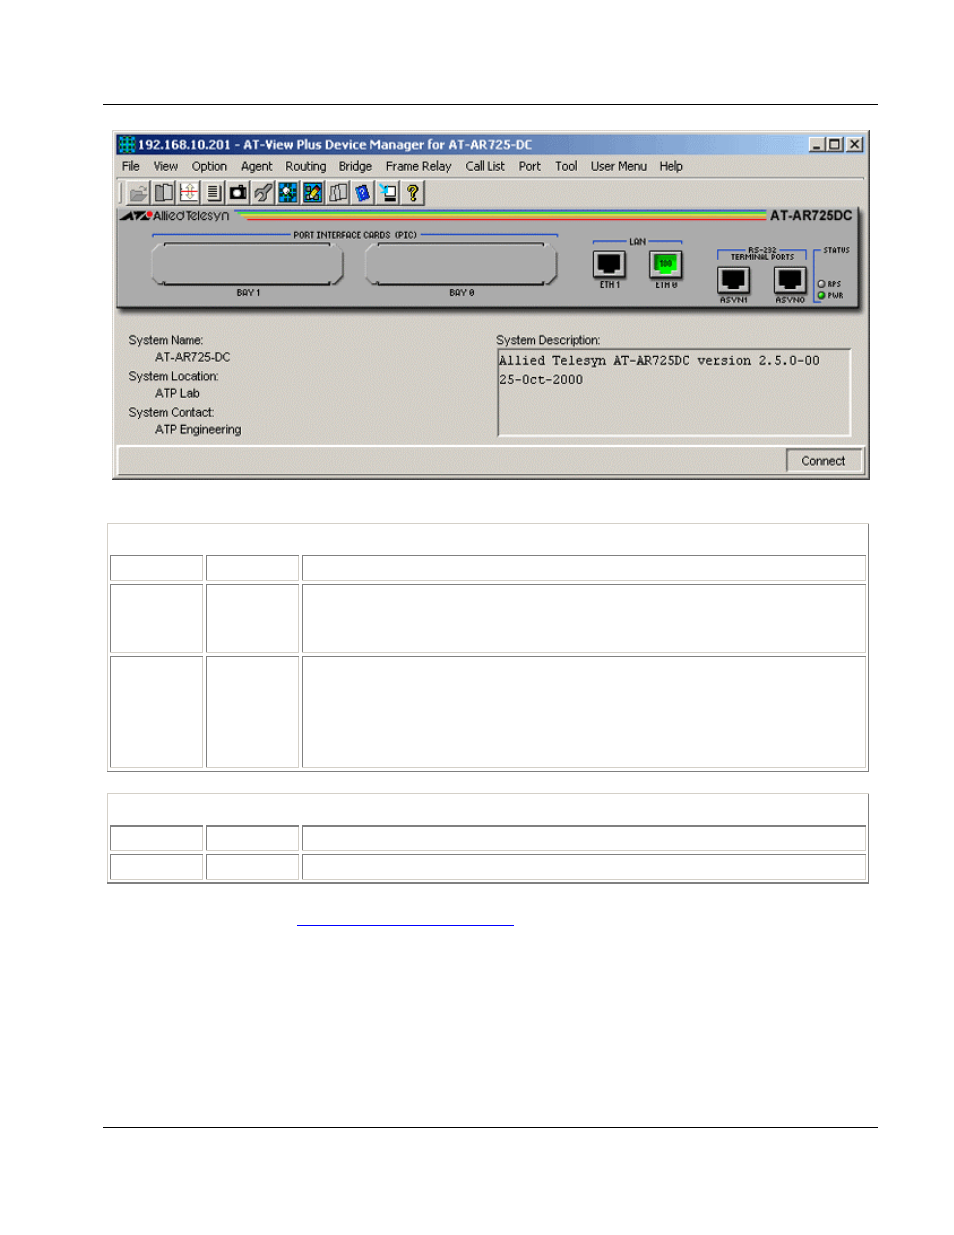954x1235 pixels.
Task: Click the green PWR status LED
Action: (822, 295)
